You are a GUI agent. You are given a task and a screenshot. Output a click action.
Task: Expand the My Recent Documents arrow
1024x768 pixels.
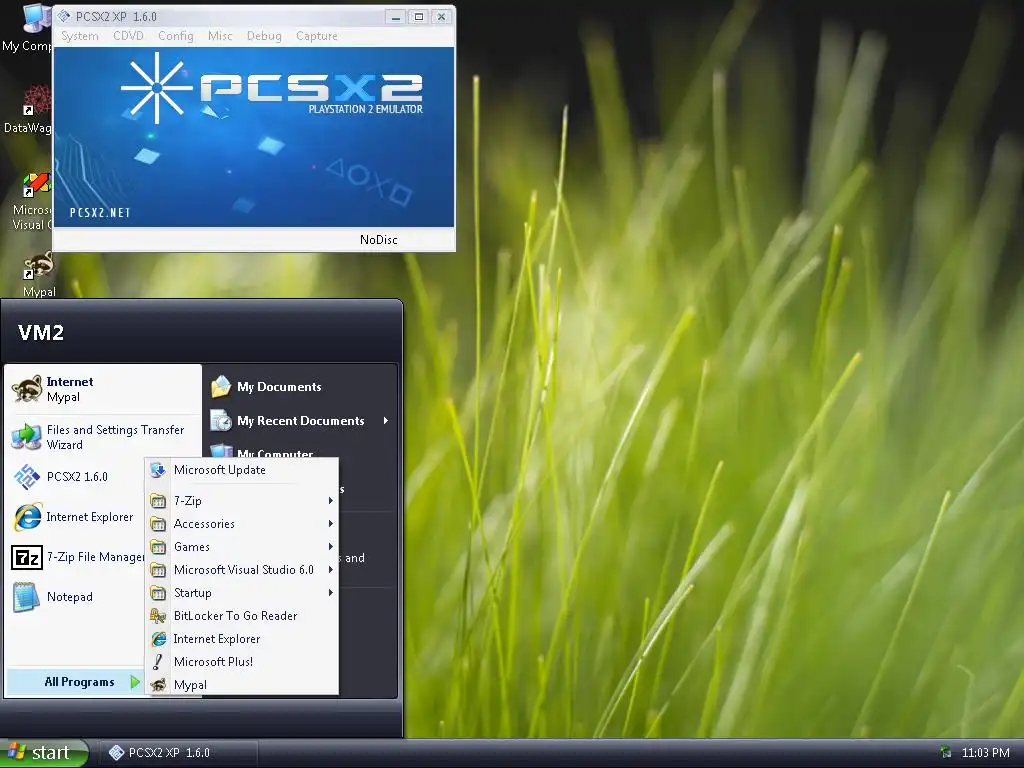pos(386,421)
